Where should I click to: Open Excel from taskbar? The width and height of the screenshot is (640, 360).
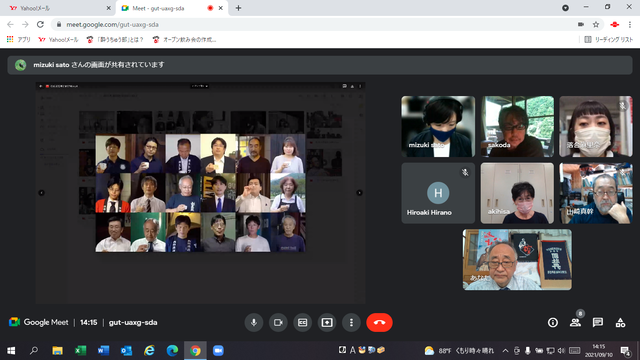tap(80, 351)
